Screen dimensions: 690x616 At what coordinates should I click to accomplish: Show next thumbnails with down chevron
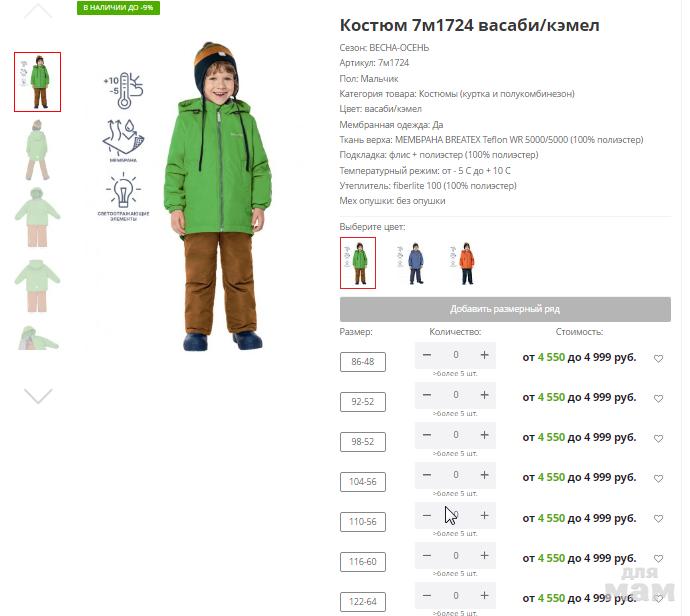point(38,396)
